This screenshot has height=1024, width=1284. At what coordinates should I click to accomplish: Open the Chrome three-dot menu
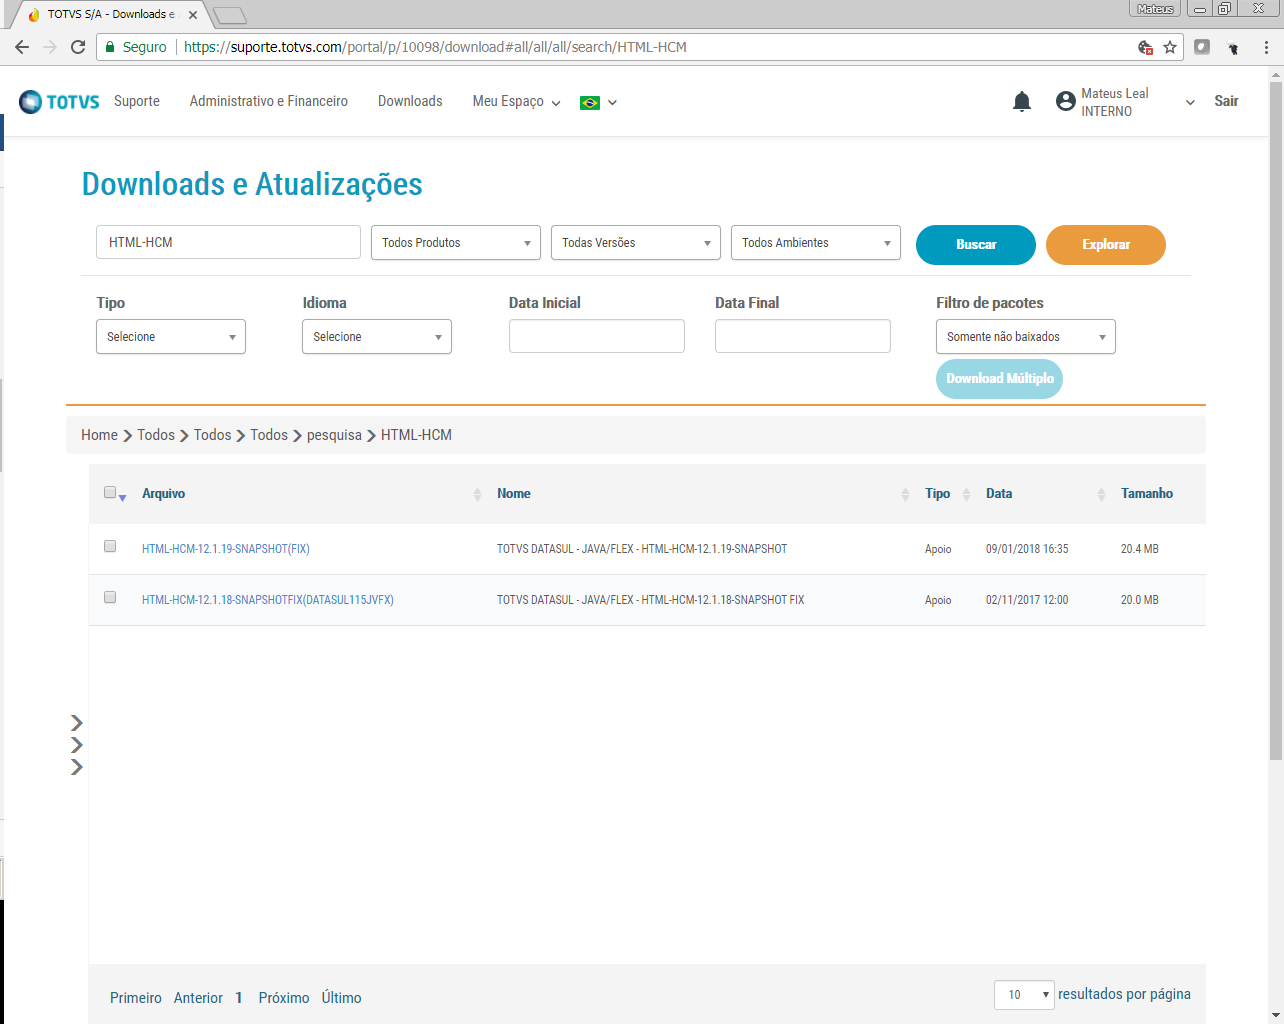tap(1266, 47)
